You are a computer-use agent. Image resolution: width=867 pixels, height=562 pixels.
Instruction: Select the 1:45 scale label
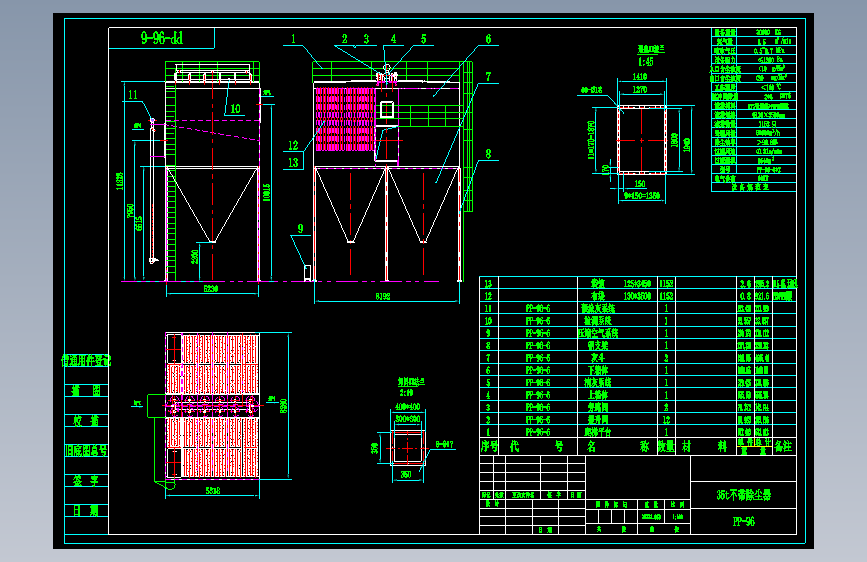click(x=645, y=62)
